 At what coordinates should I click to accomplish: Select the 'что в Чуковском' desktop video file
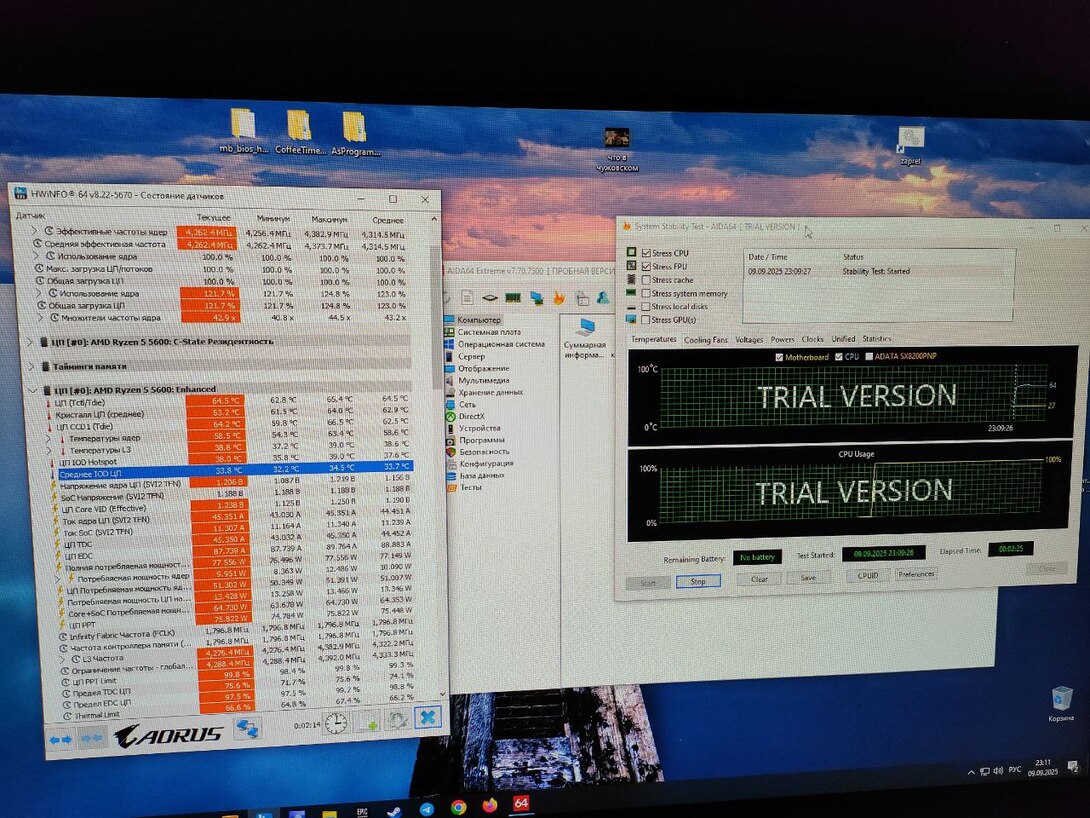(x=617, y=149)
